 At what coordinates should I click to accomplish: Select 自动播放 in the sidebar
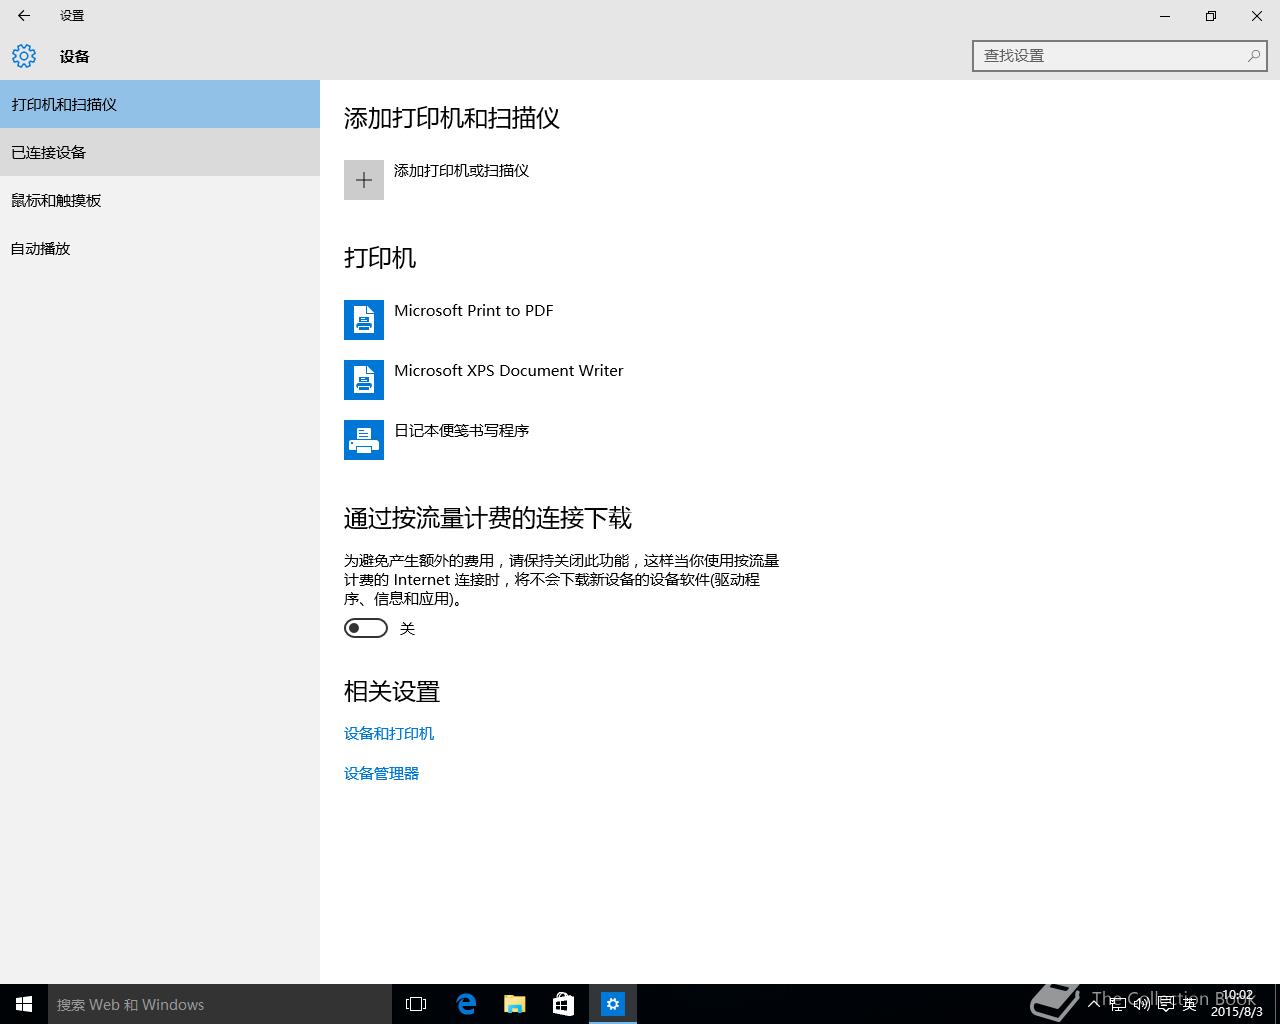160,248
